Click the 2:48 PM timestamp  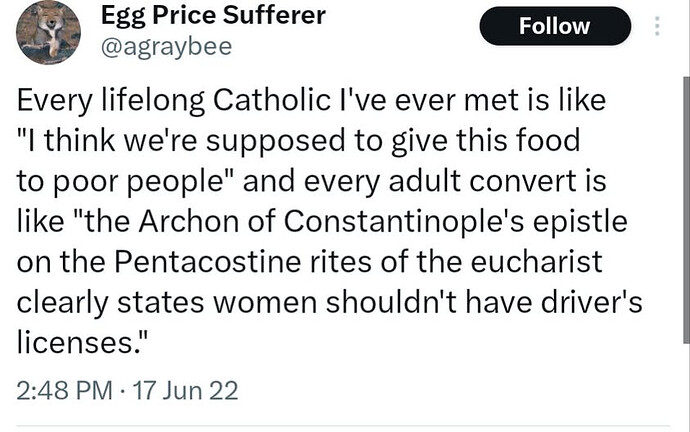66,389
